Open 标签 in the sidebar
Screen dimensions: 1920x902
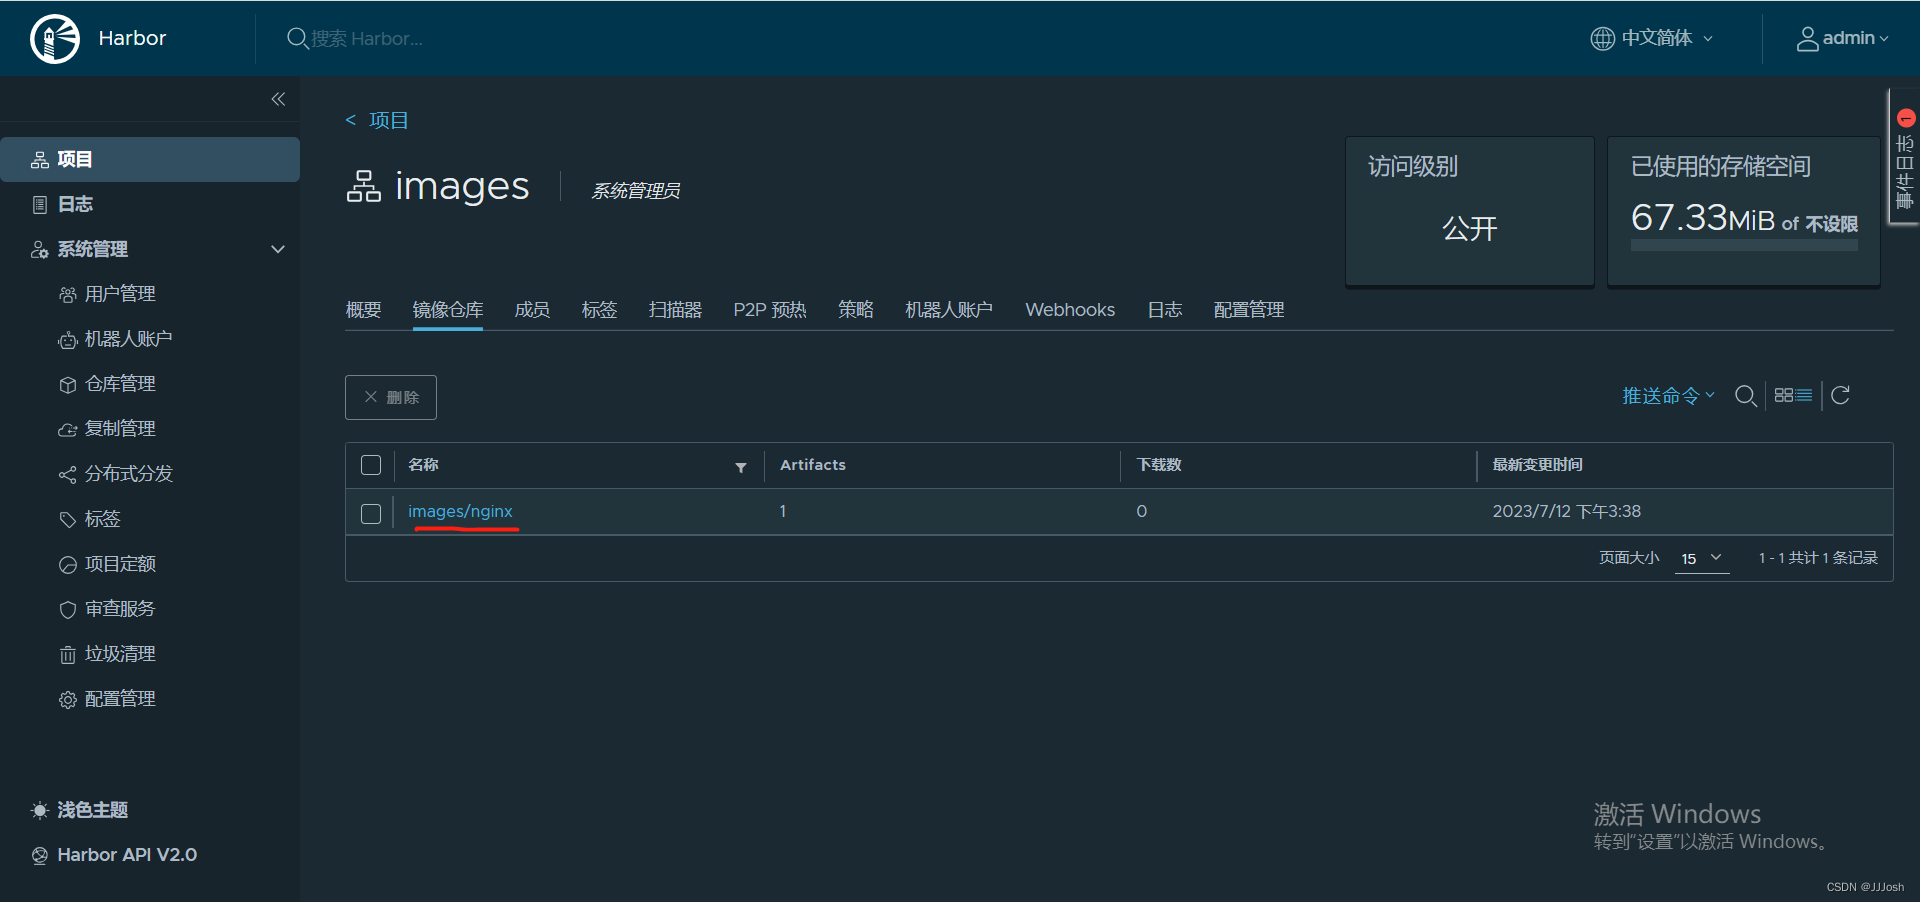tap(102, 519)
